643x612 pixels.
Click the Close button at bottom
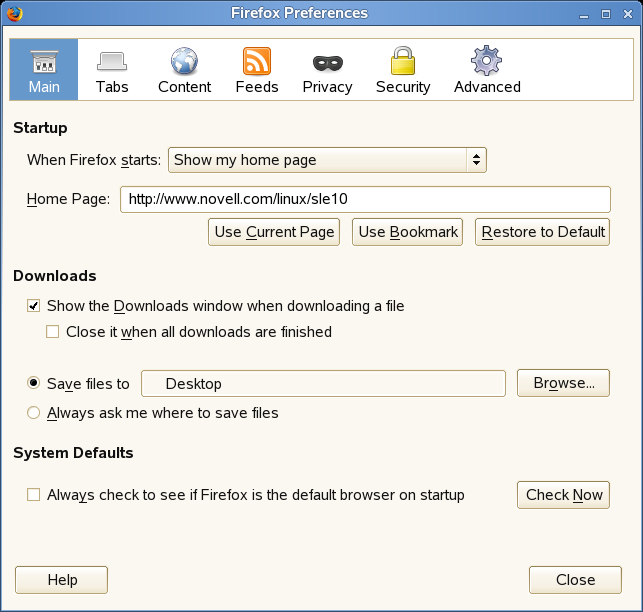click(x=575, y=580)
